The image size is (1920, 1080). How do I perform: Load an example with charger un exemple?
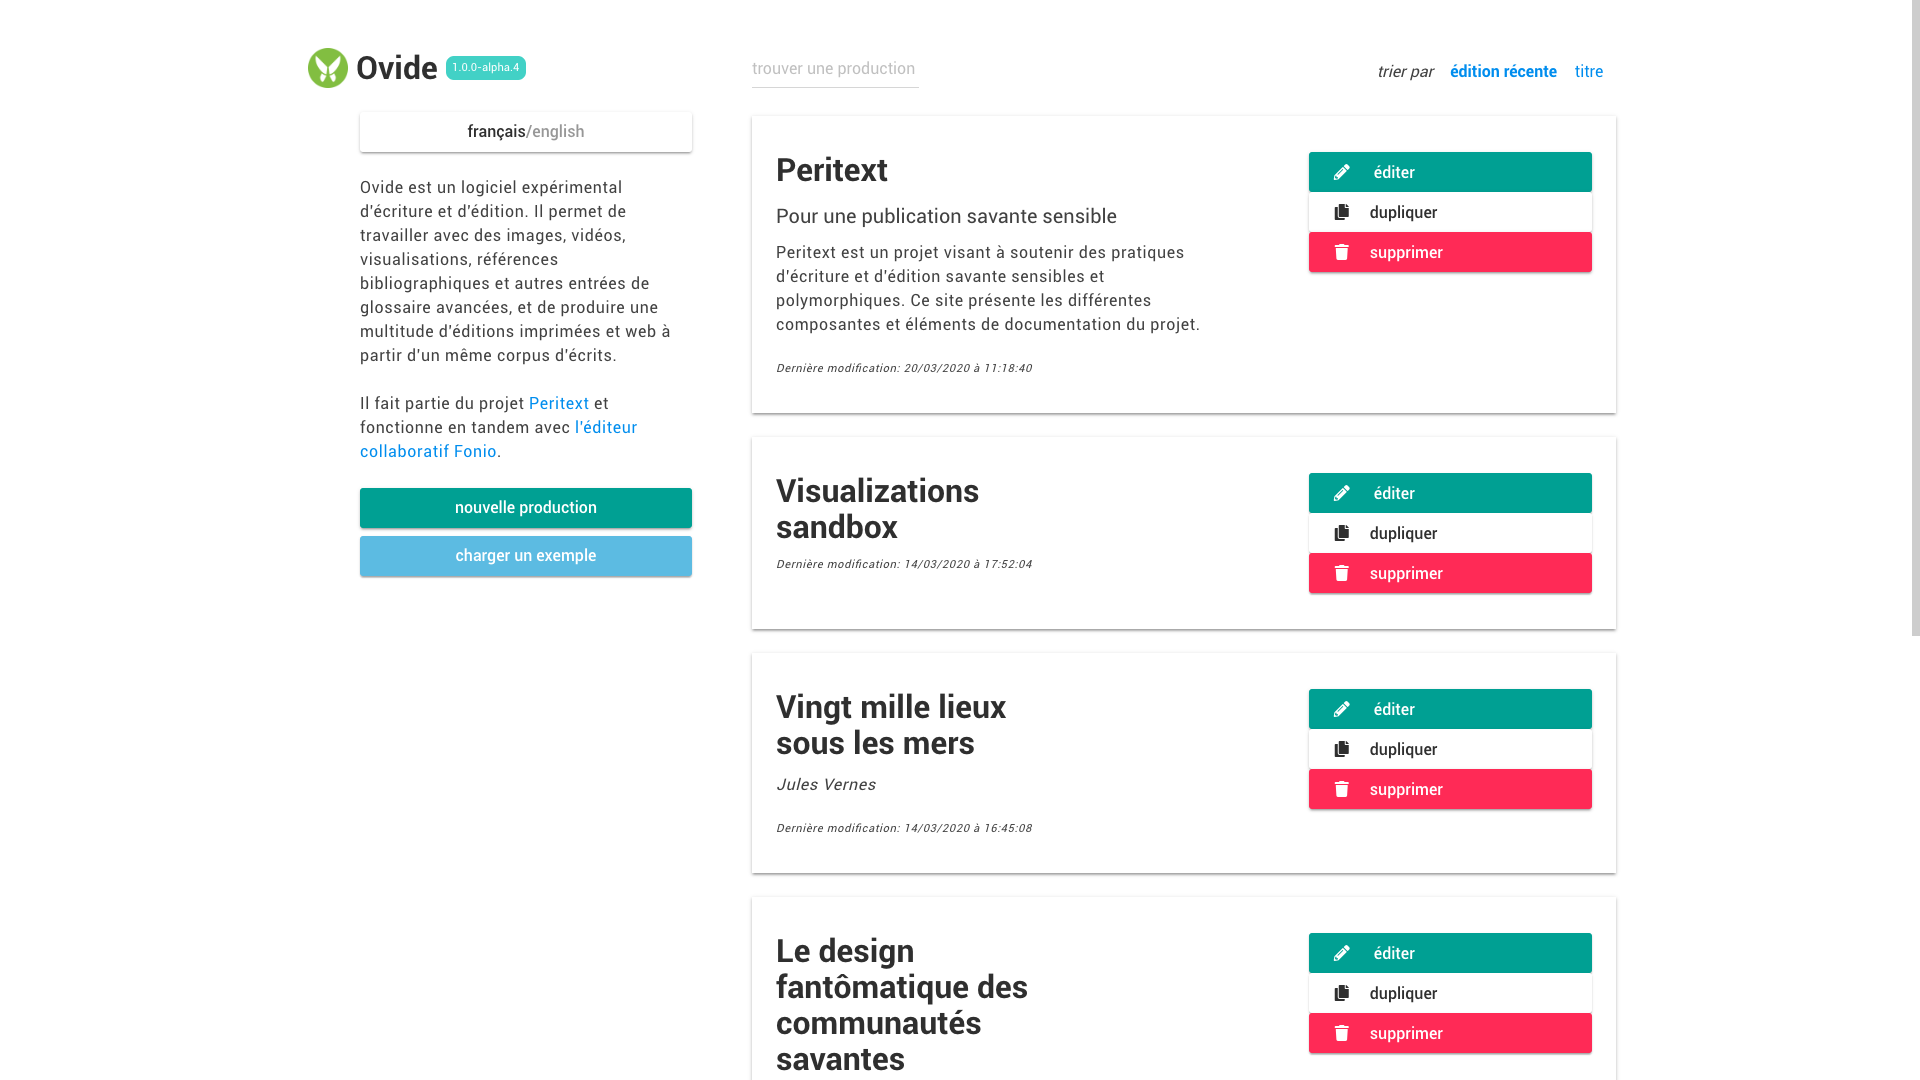pos(526,556)
